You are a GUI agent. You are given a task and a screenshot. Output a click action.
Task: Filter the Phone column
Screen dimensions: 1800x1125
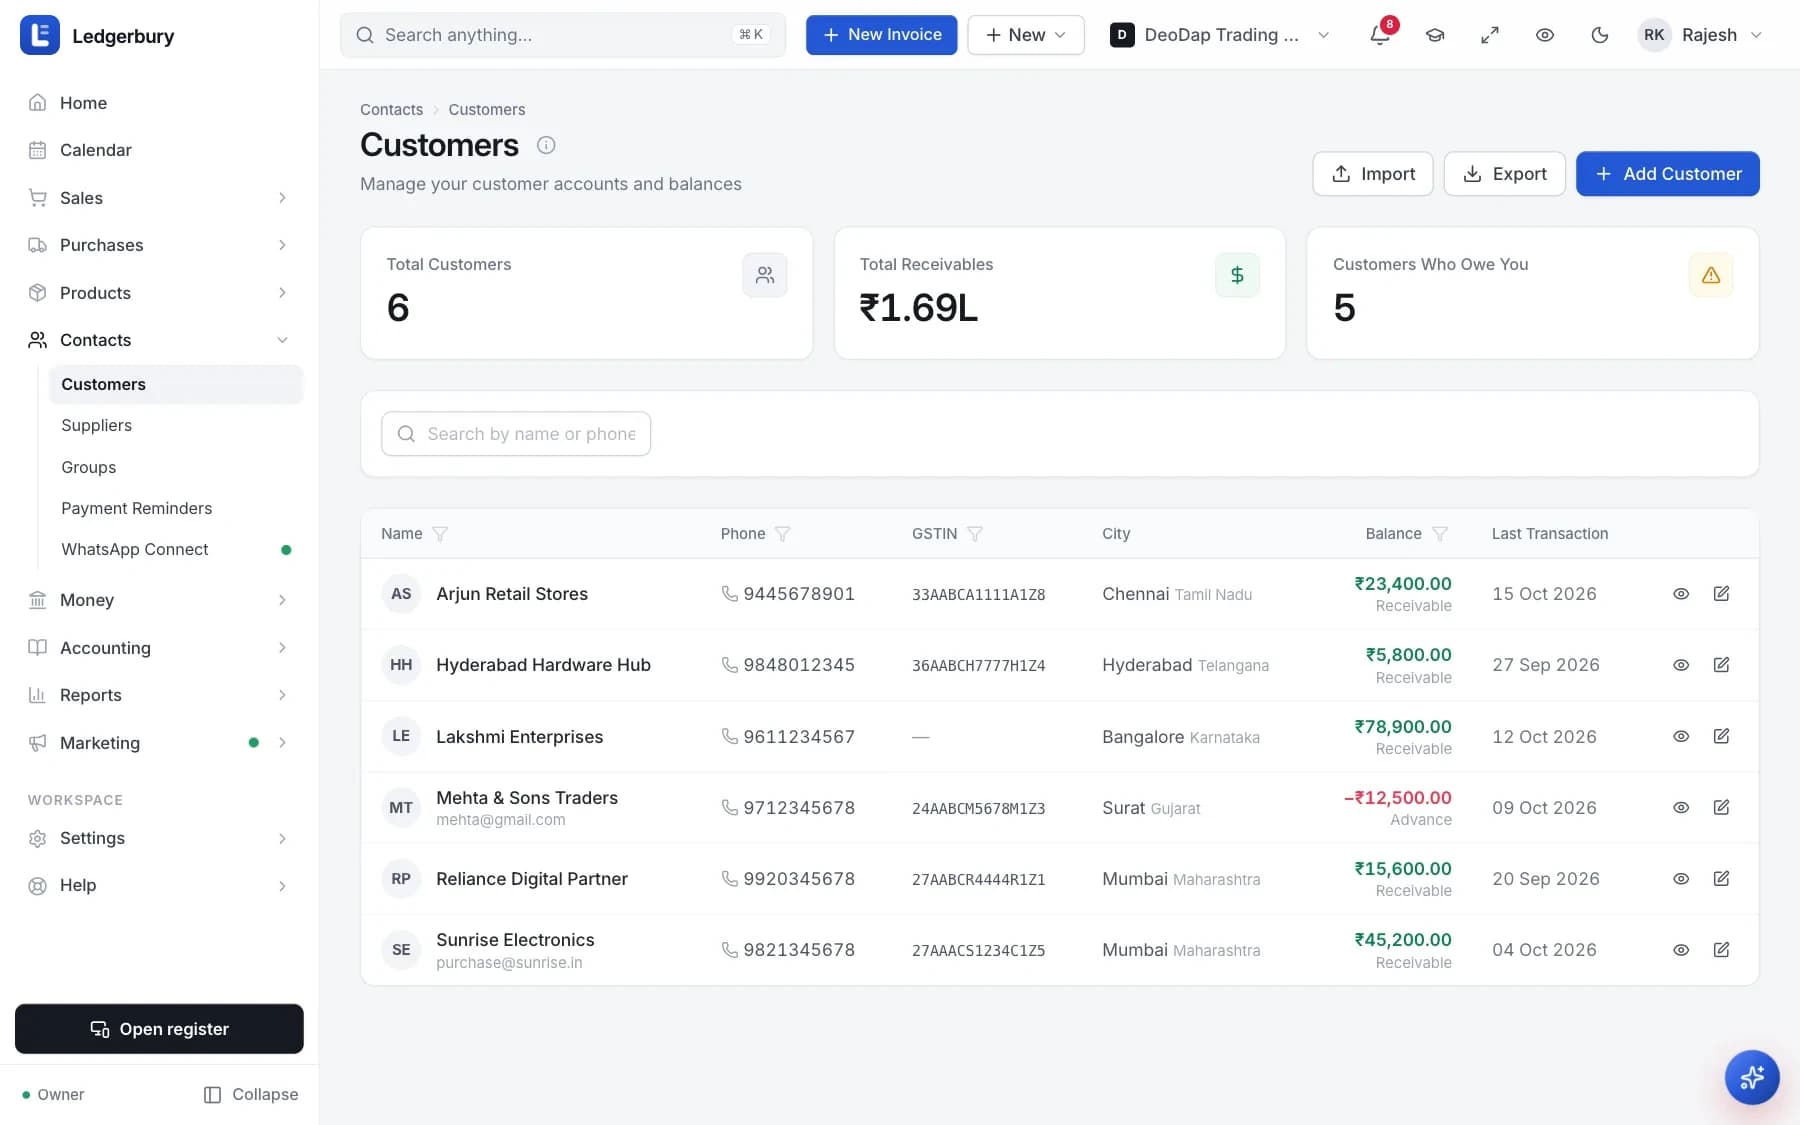tap(783, 534)
